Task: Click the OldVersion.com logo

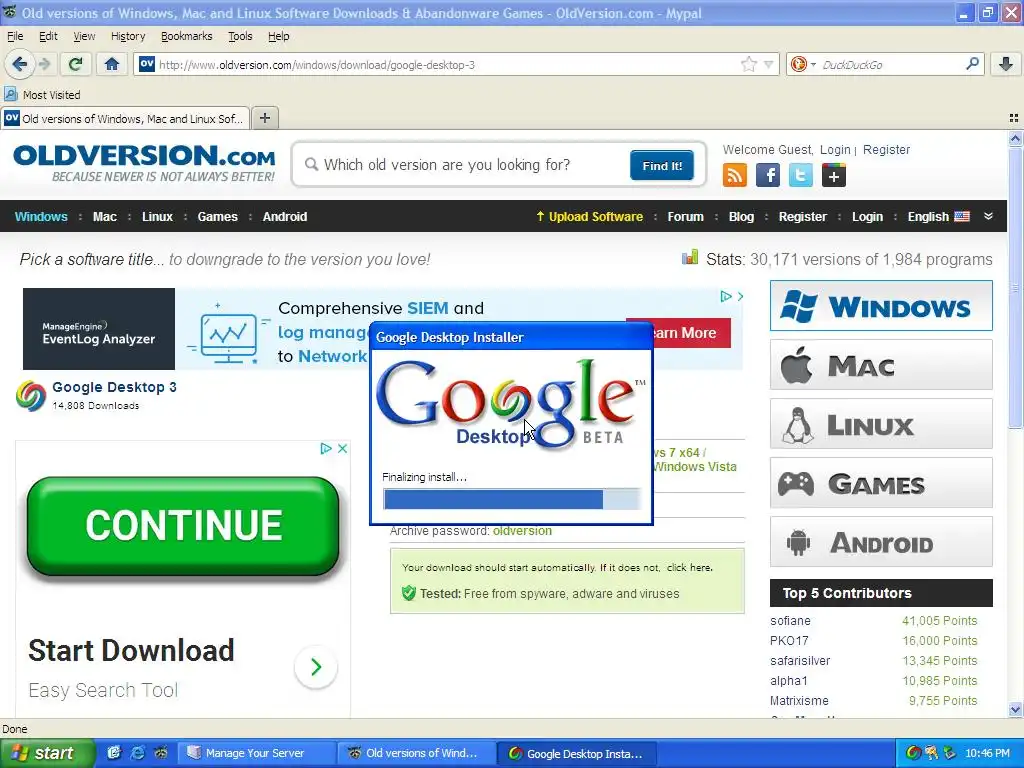Action: (144, 163)
